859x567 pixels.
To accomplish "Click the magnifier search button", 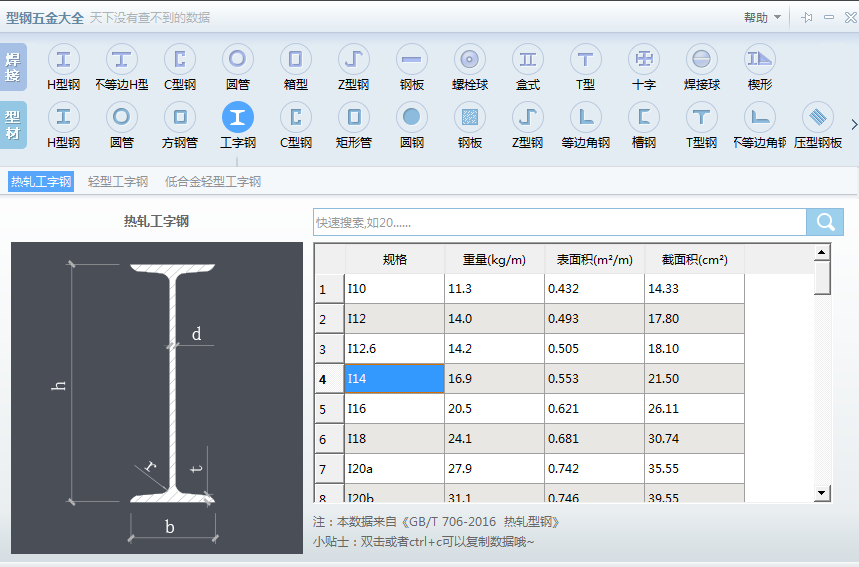I will [x=825, y=222].
